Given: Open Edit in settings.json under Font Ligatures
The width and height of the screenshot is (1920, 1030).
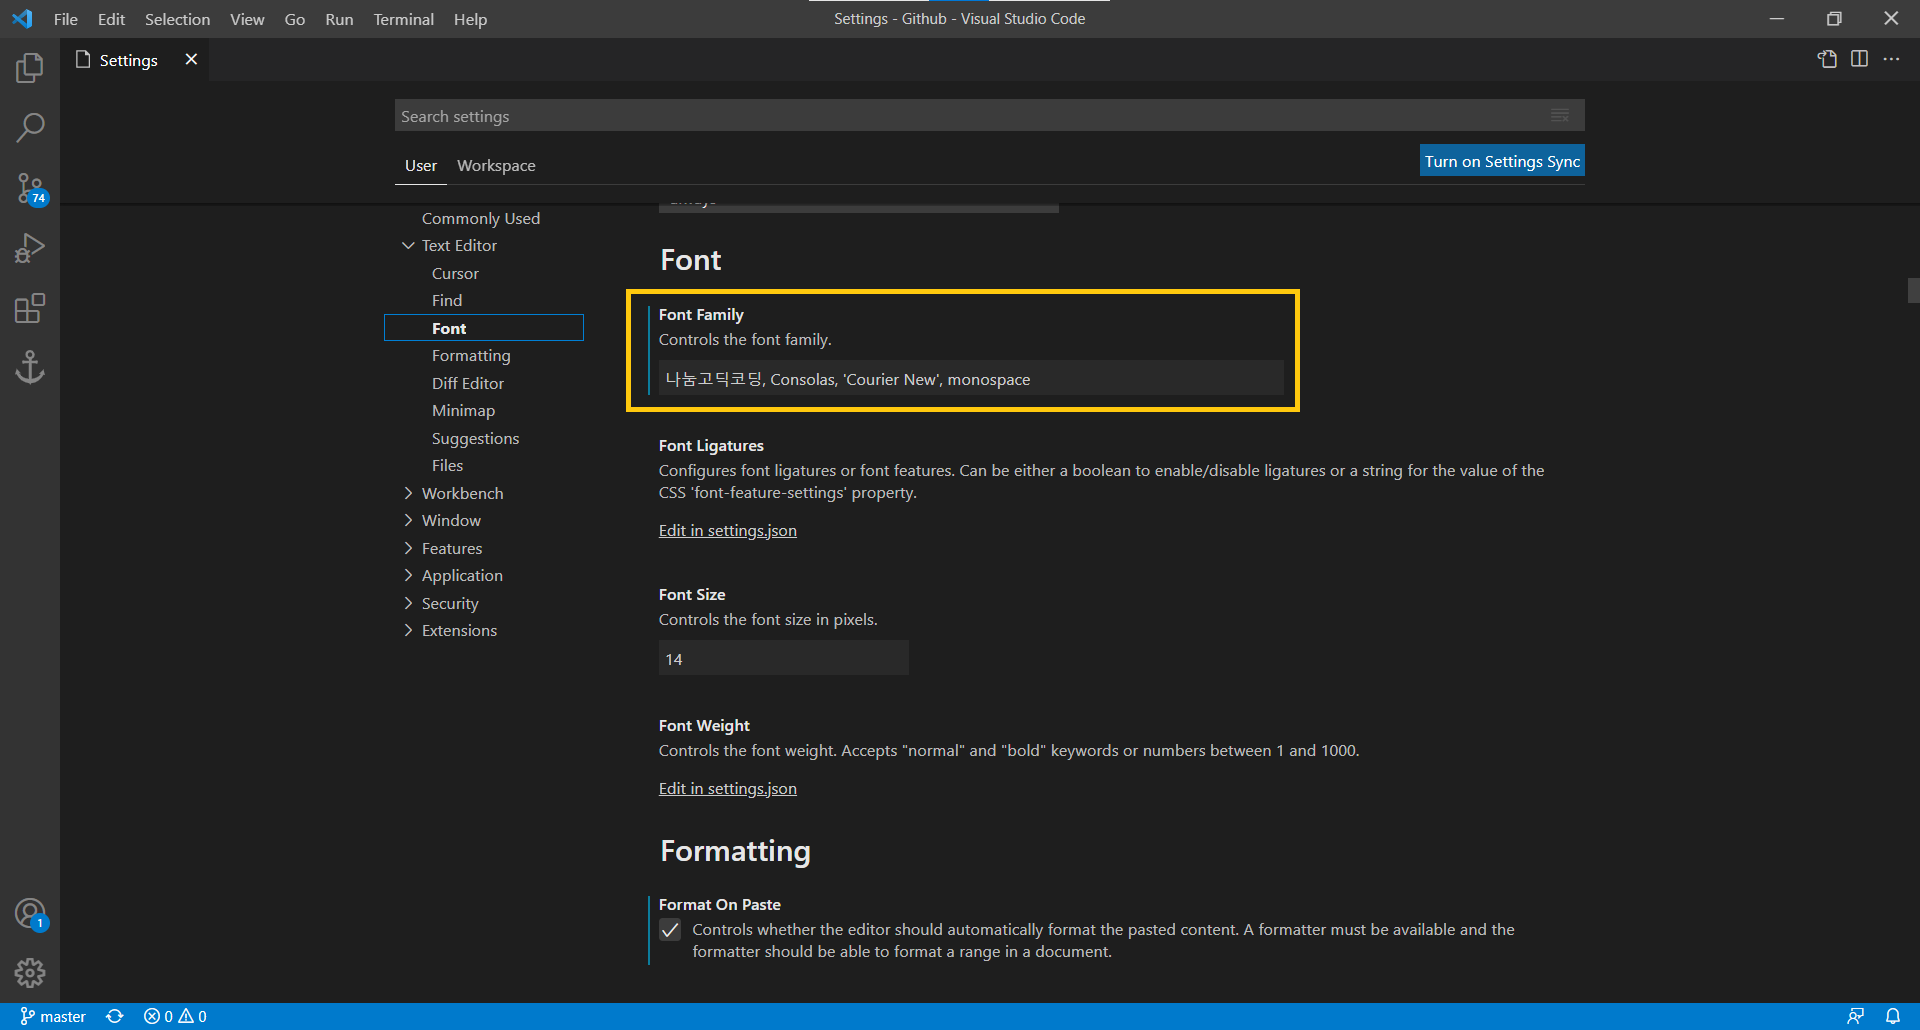Looking at the screenshot, I should coord(727,530).
